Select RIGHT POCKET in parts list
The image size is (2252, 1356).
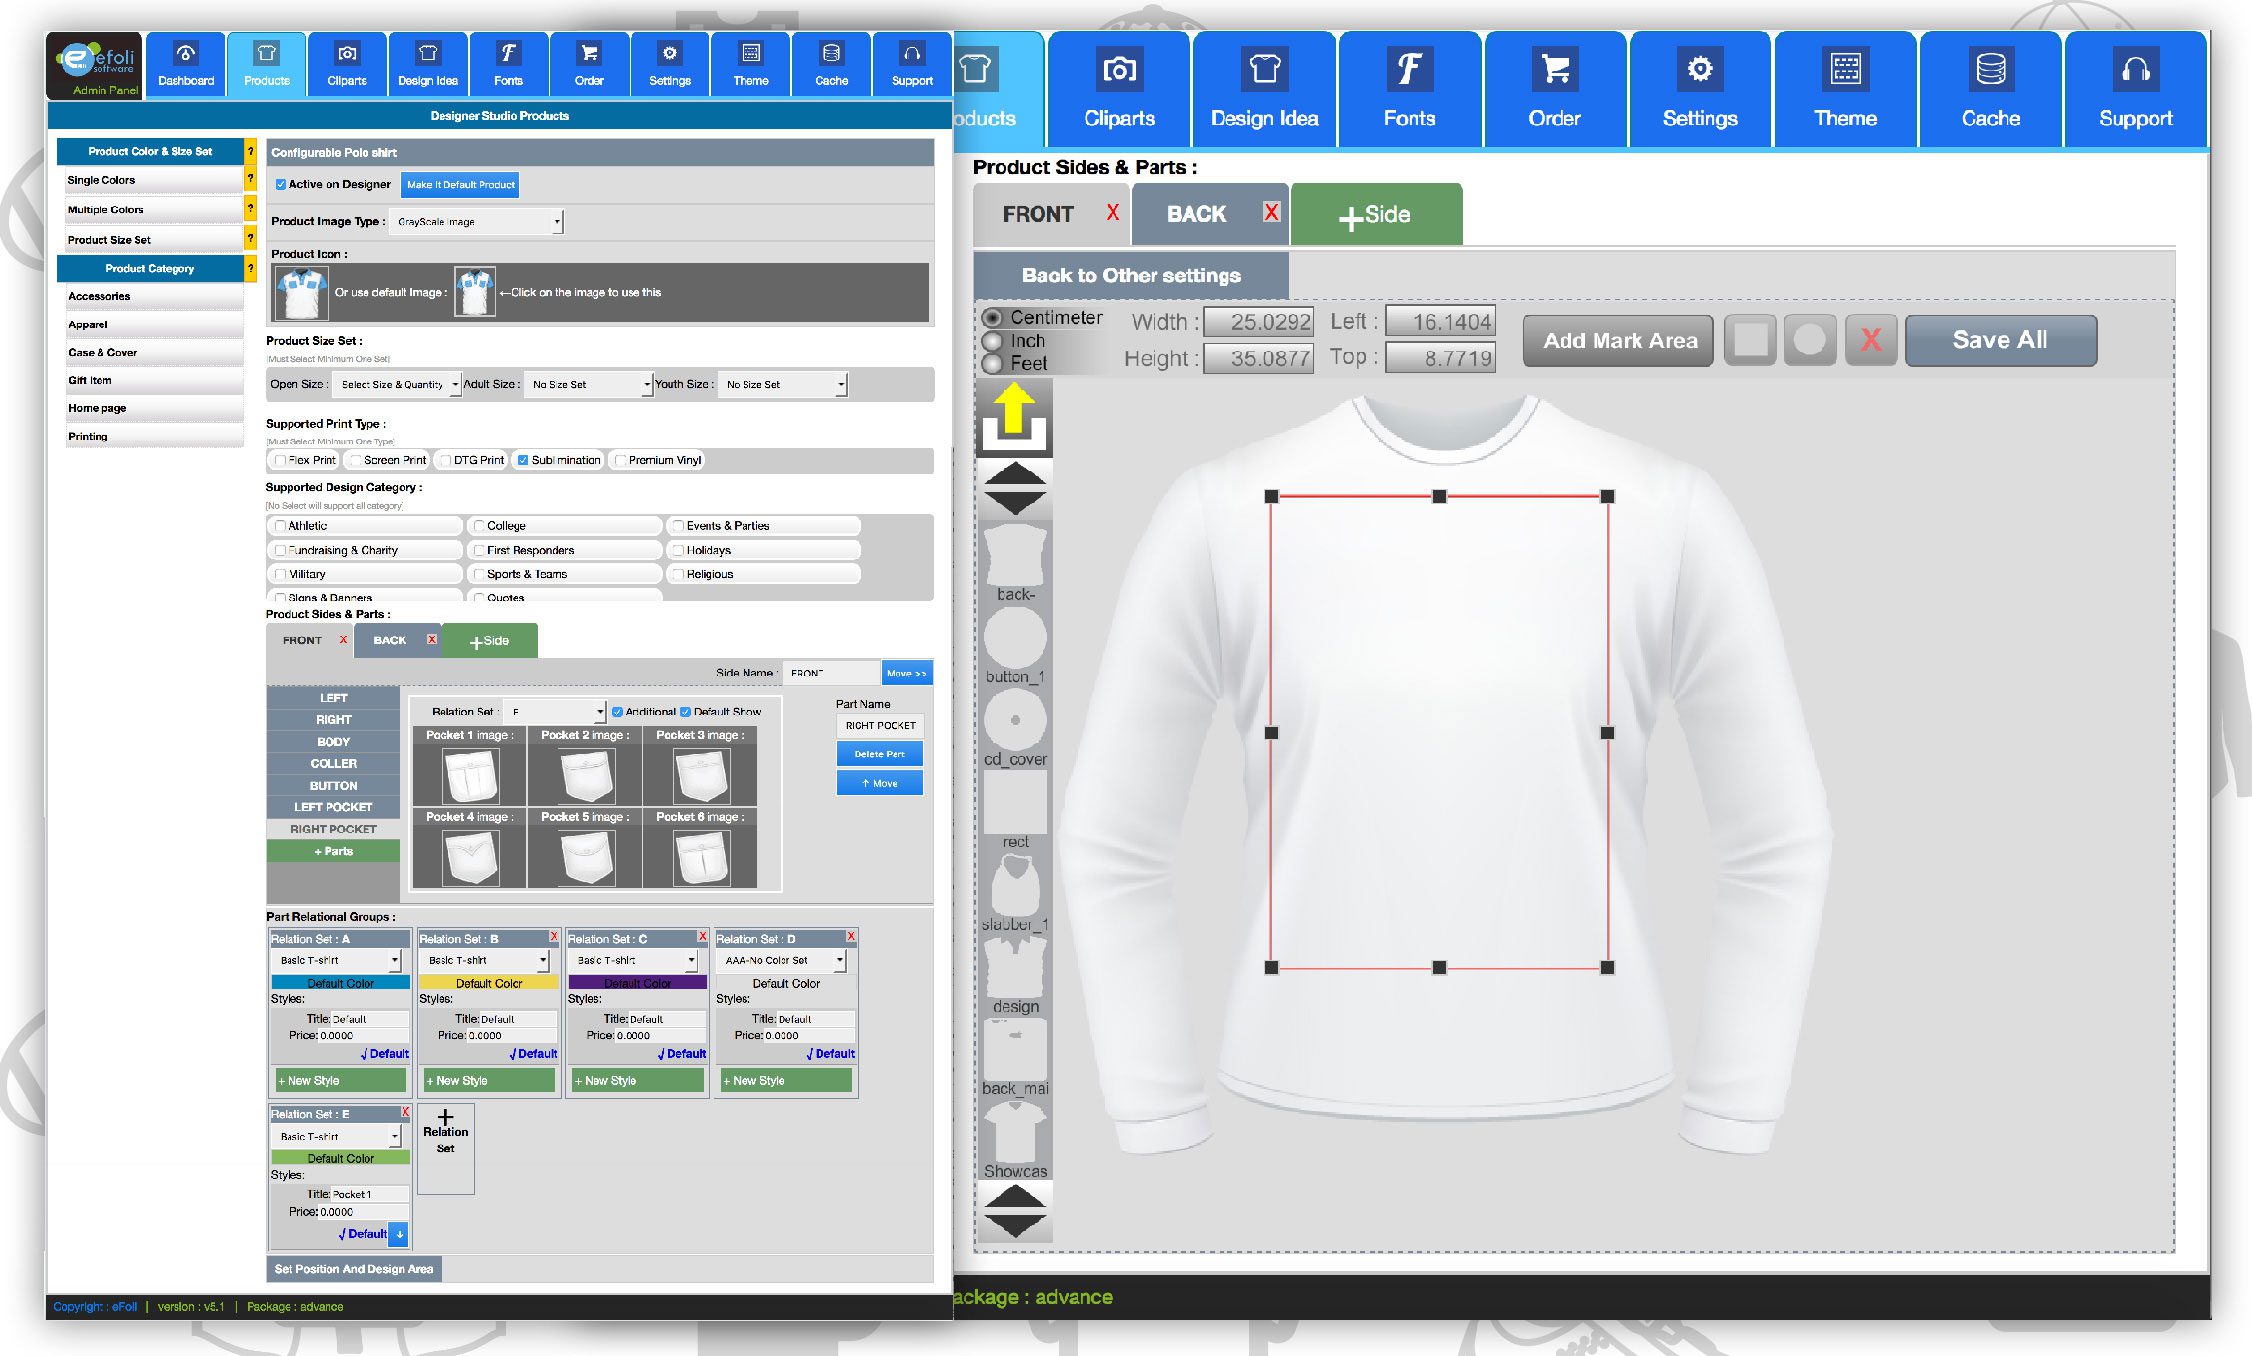(333, 829)
